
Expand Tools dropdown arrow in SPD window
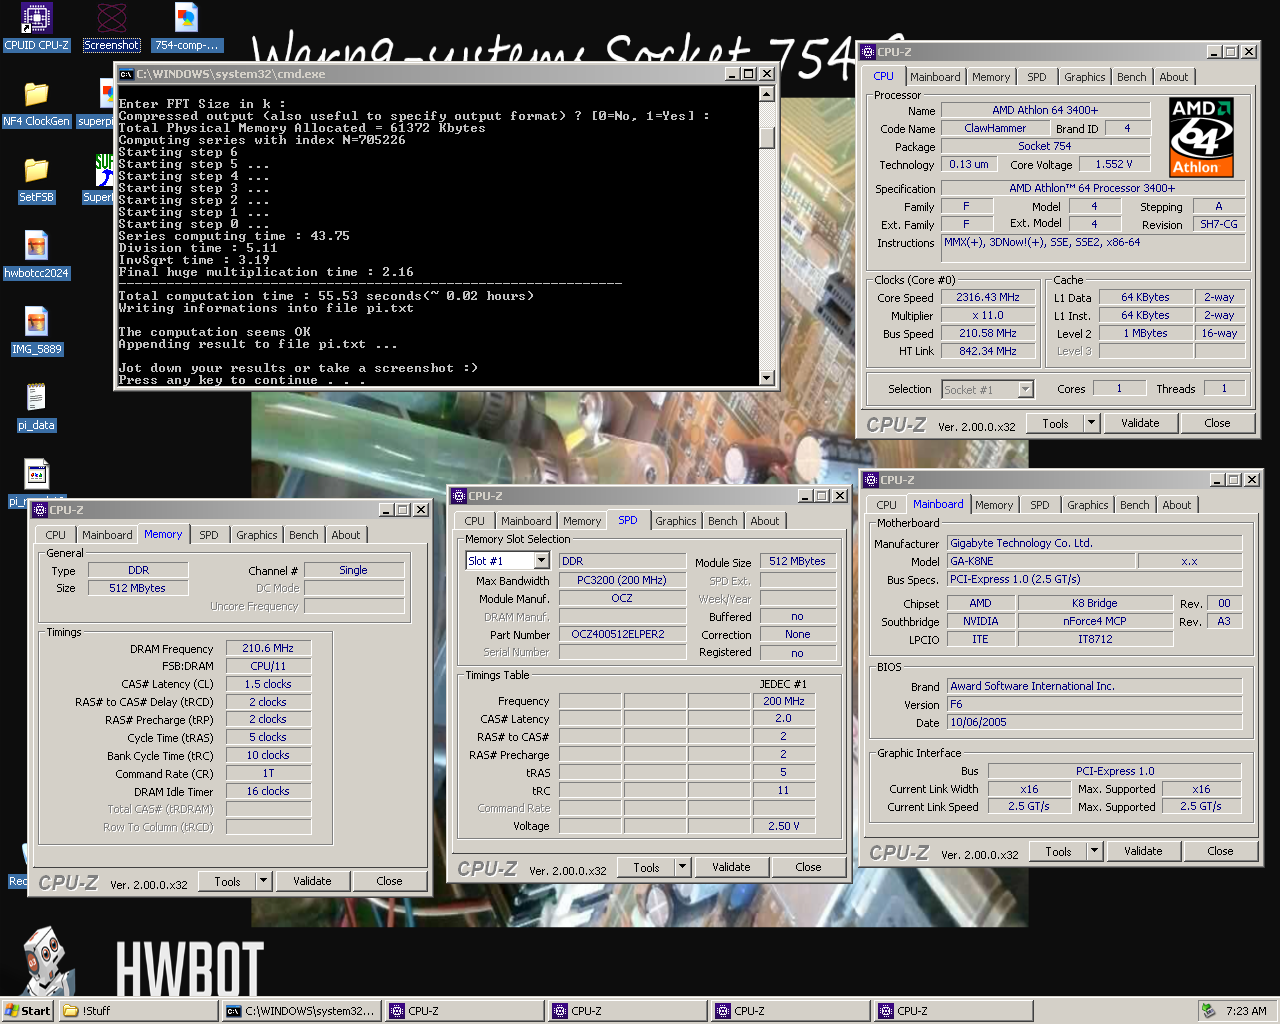[x=683, y=867]
